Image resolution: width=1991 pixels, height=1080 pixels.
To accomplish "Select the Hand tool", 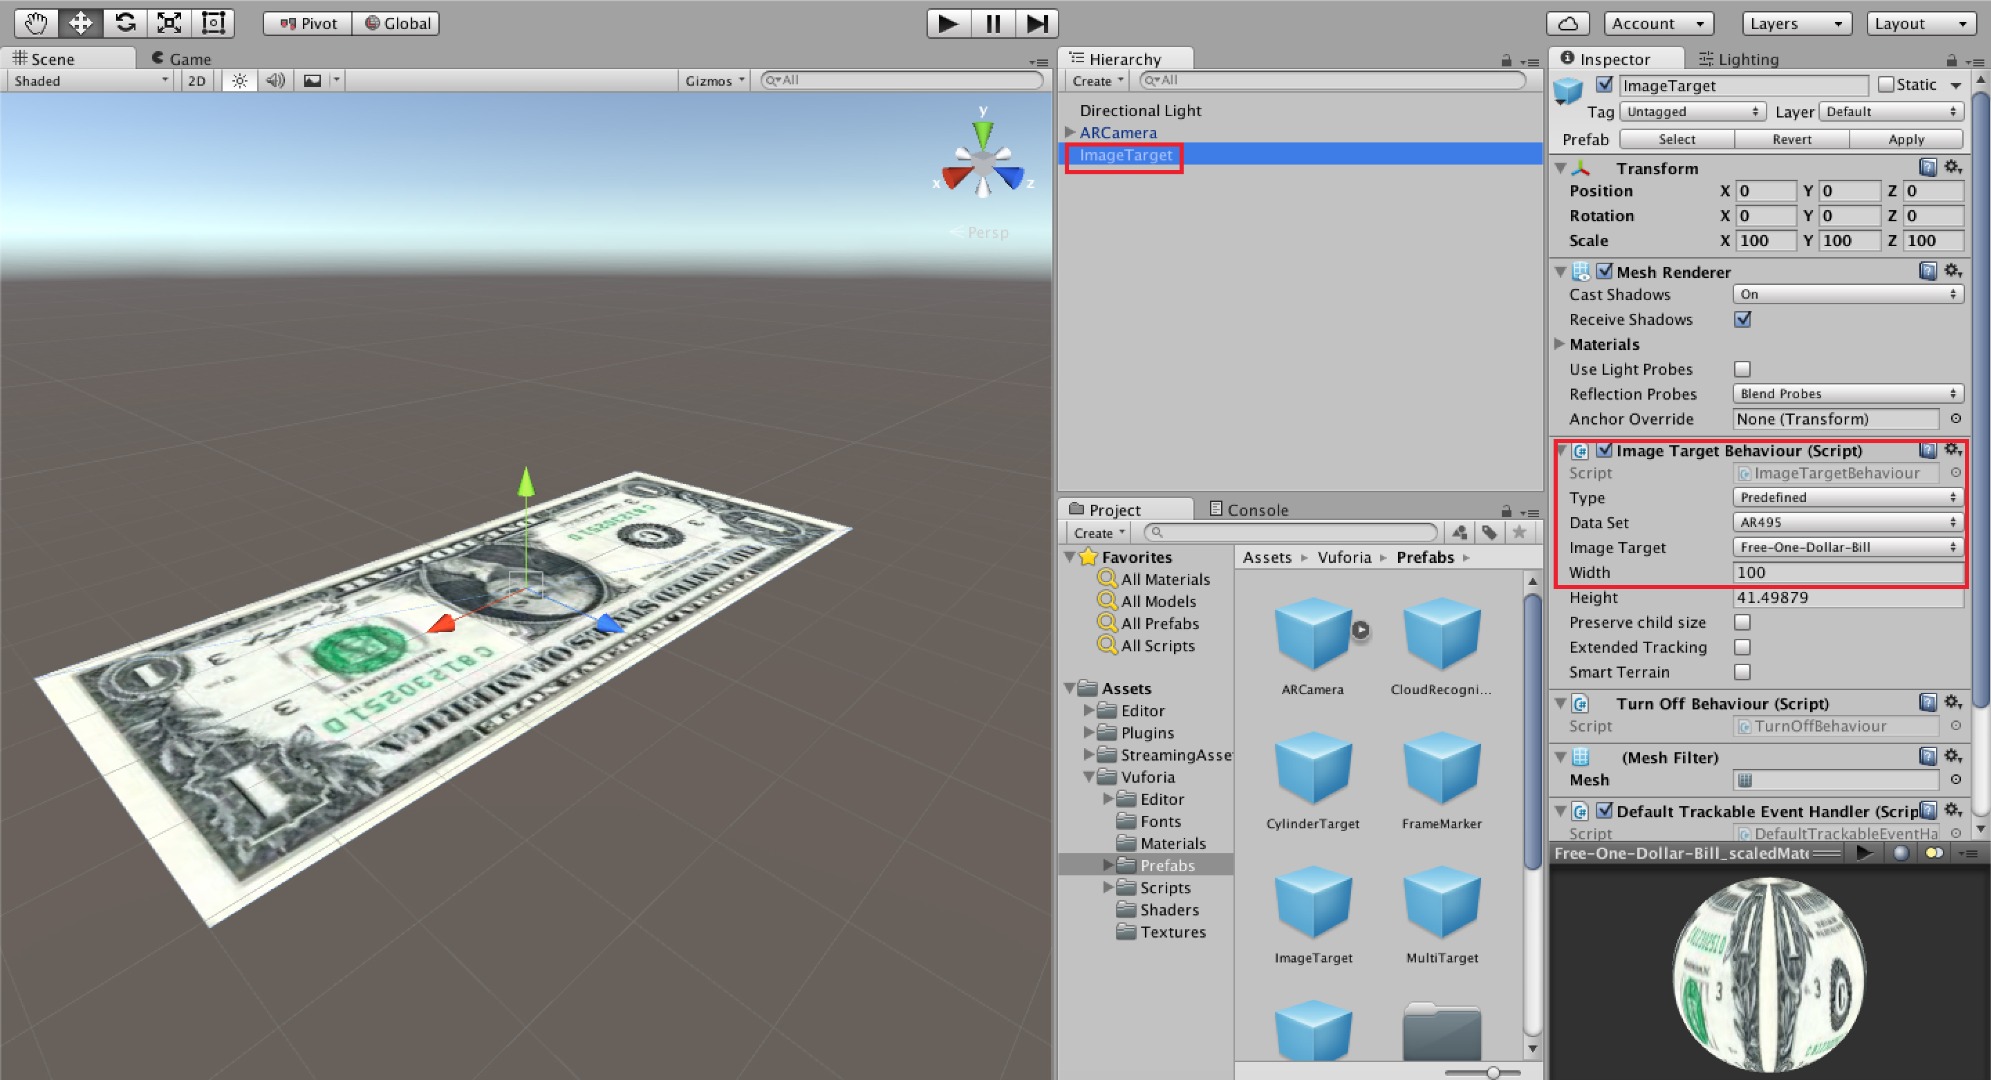I will click(x=36, y=23).
